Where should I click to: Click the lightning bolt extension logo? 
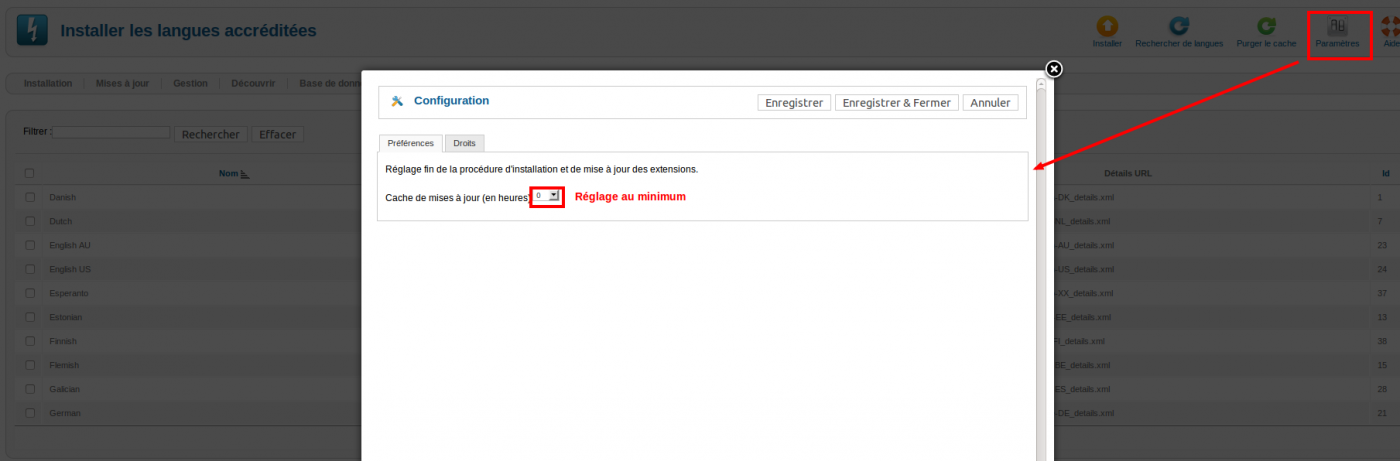pyautogui.click(x=32, y=31)
